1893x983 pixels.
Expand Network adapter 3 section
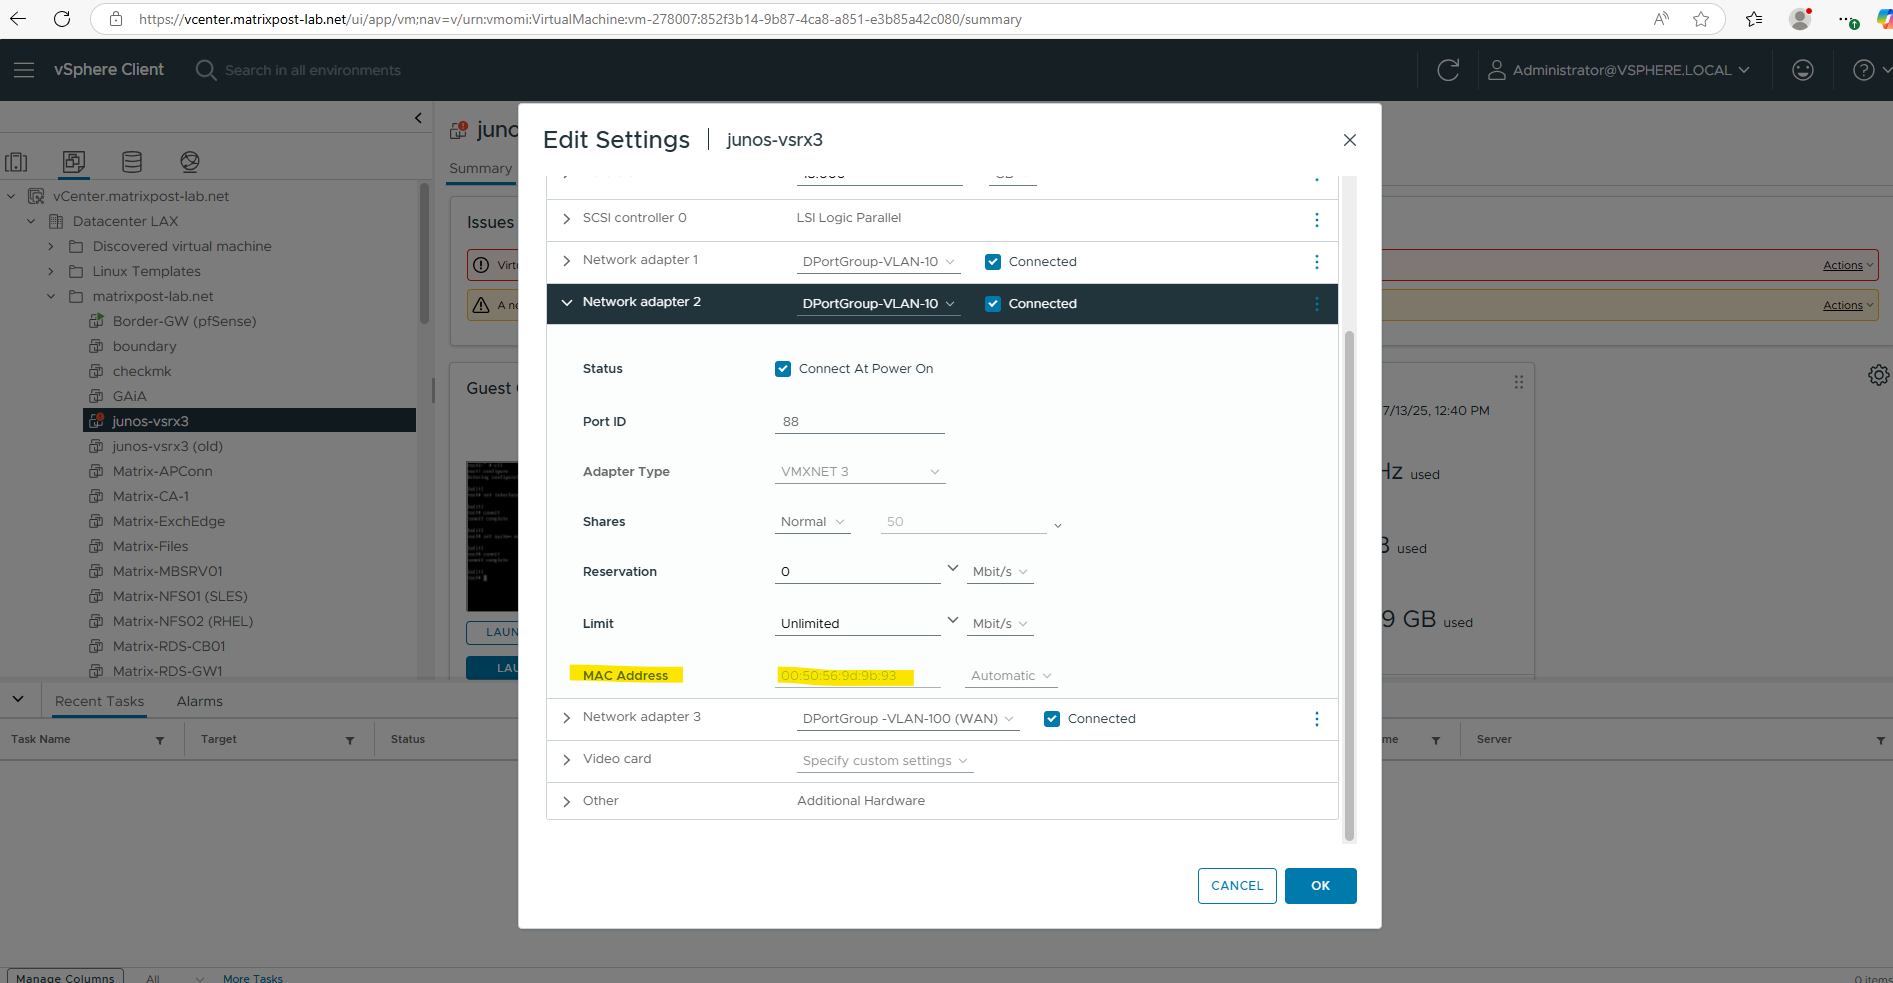pyautogui.click(x=567, y=718)
